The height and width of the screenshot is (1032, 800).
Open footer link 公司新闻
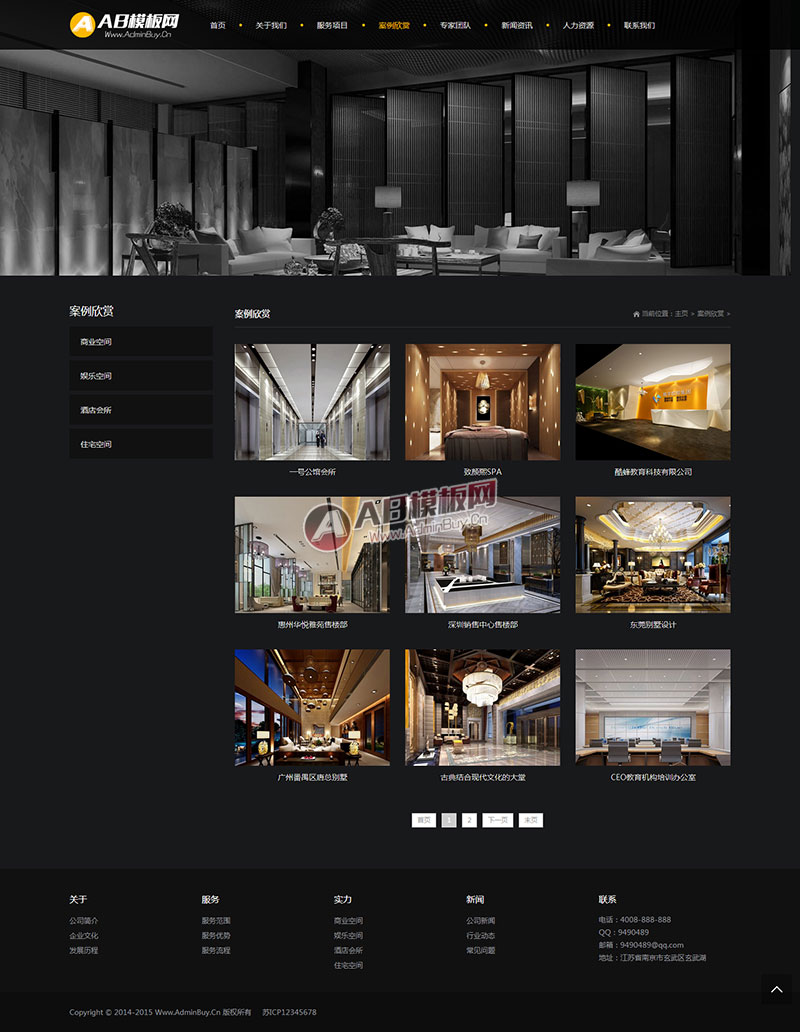tap(481, 921)
